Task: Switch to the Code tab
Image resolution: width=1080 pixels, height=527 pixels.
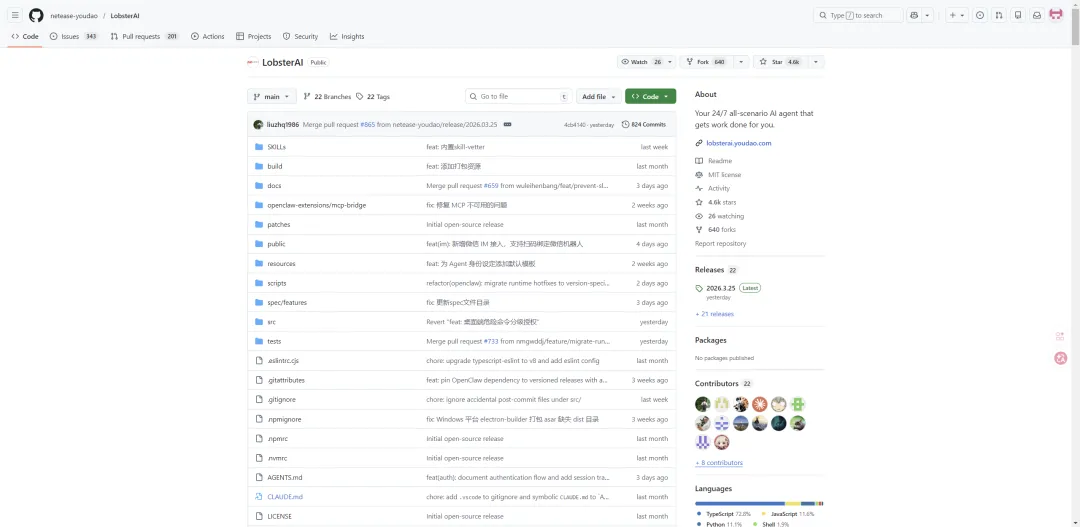Action: point(25,37)
